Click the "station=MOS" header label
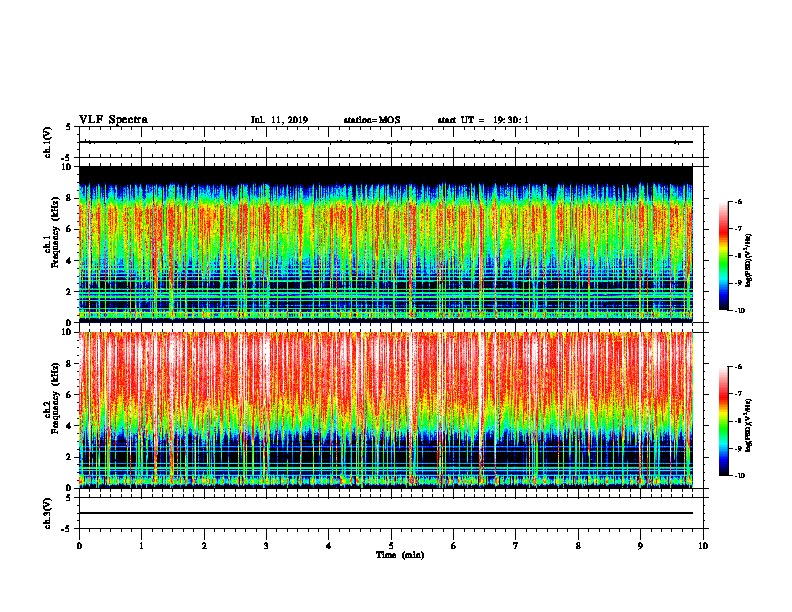792x612 pixels. coord(372,120)
